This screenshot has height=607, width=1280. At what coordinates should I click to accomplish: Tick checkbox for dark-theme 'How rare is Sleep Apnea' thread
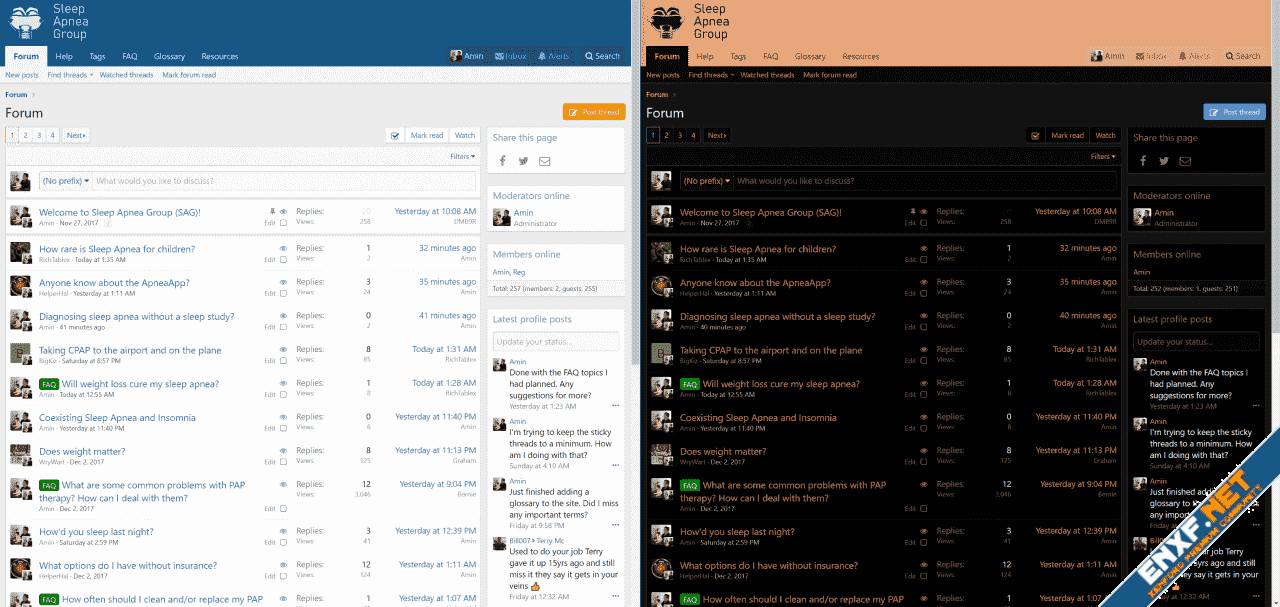(924, 260)
